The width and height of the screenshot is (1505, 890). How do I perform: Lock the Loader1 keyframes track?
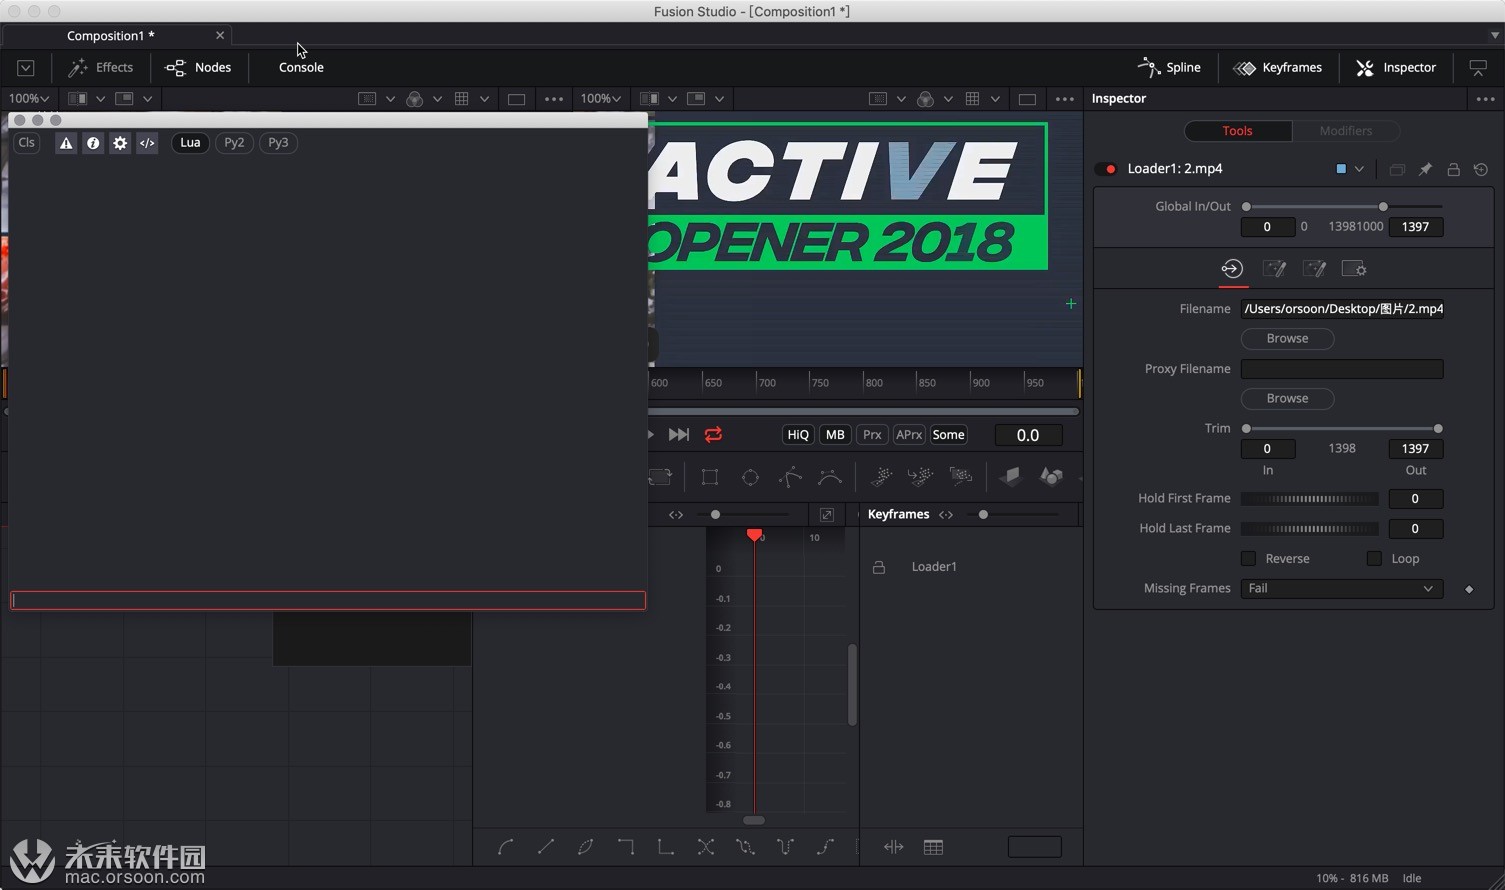879,567
